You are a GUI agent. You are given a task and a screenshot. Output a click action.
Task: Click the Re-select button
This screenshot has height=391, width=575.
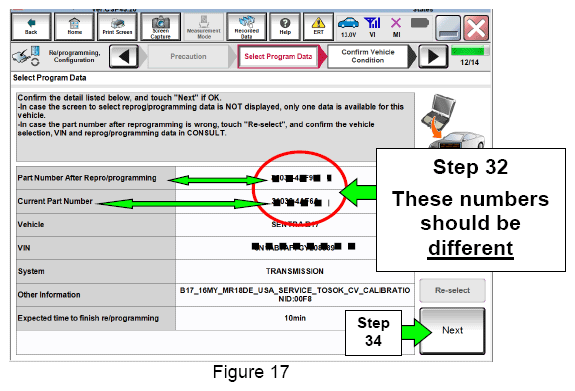pyautogui.click(x=453, y=290)
